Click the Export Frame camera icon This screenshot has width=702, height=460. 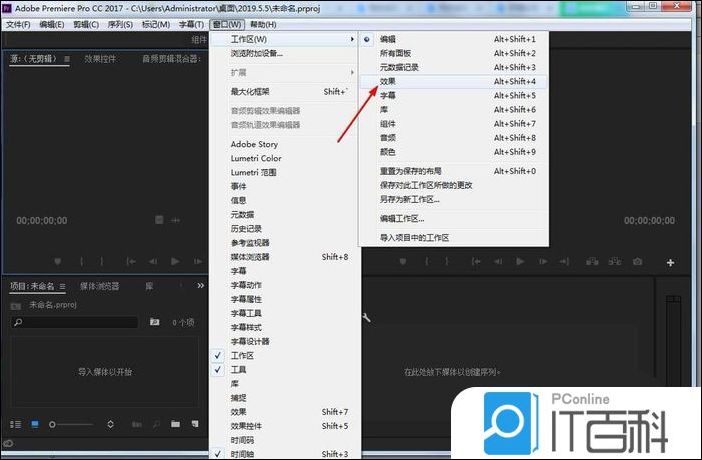click(637, 262)
